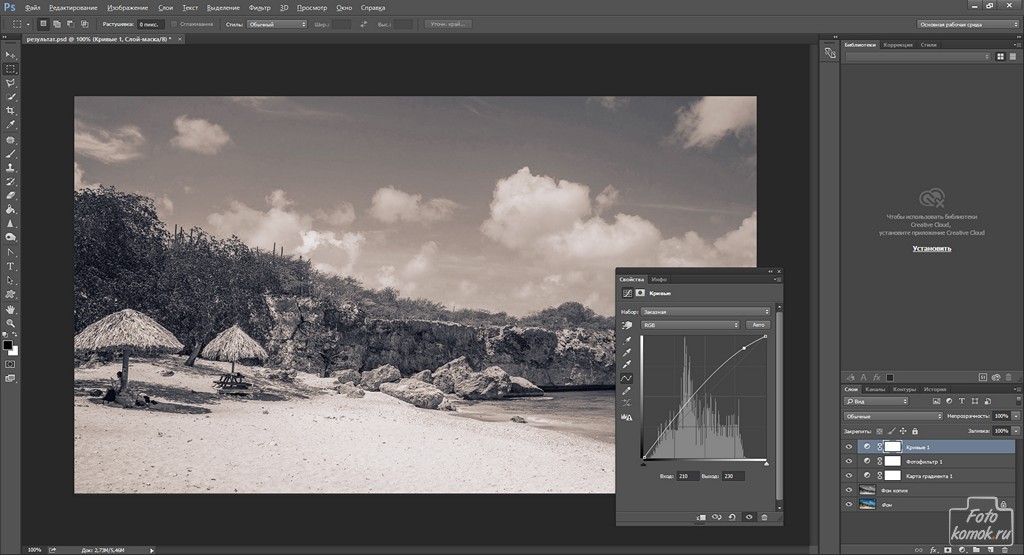Click the Авто button in Curves
The image size is (1024, 555).
point(757,325)
